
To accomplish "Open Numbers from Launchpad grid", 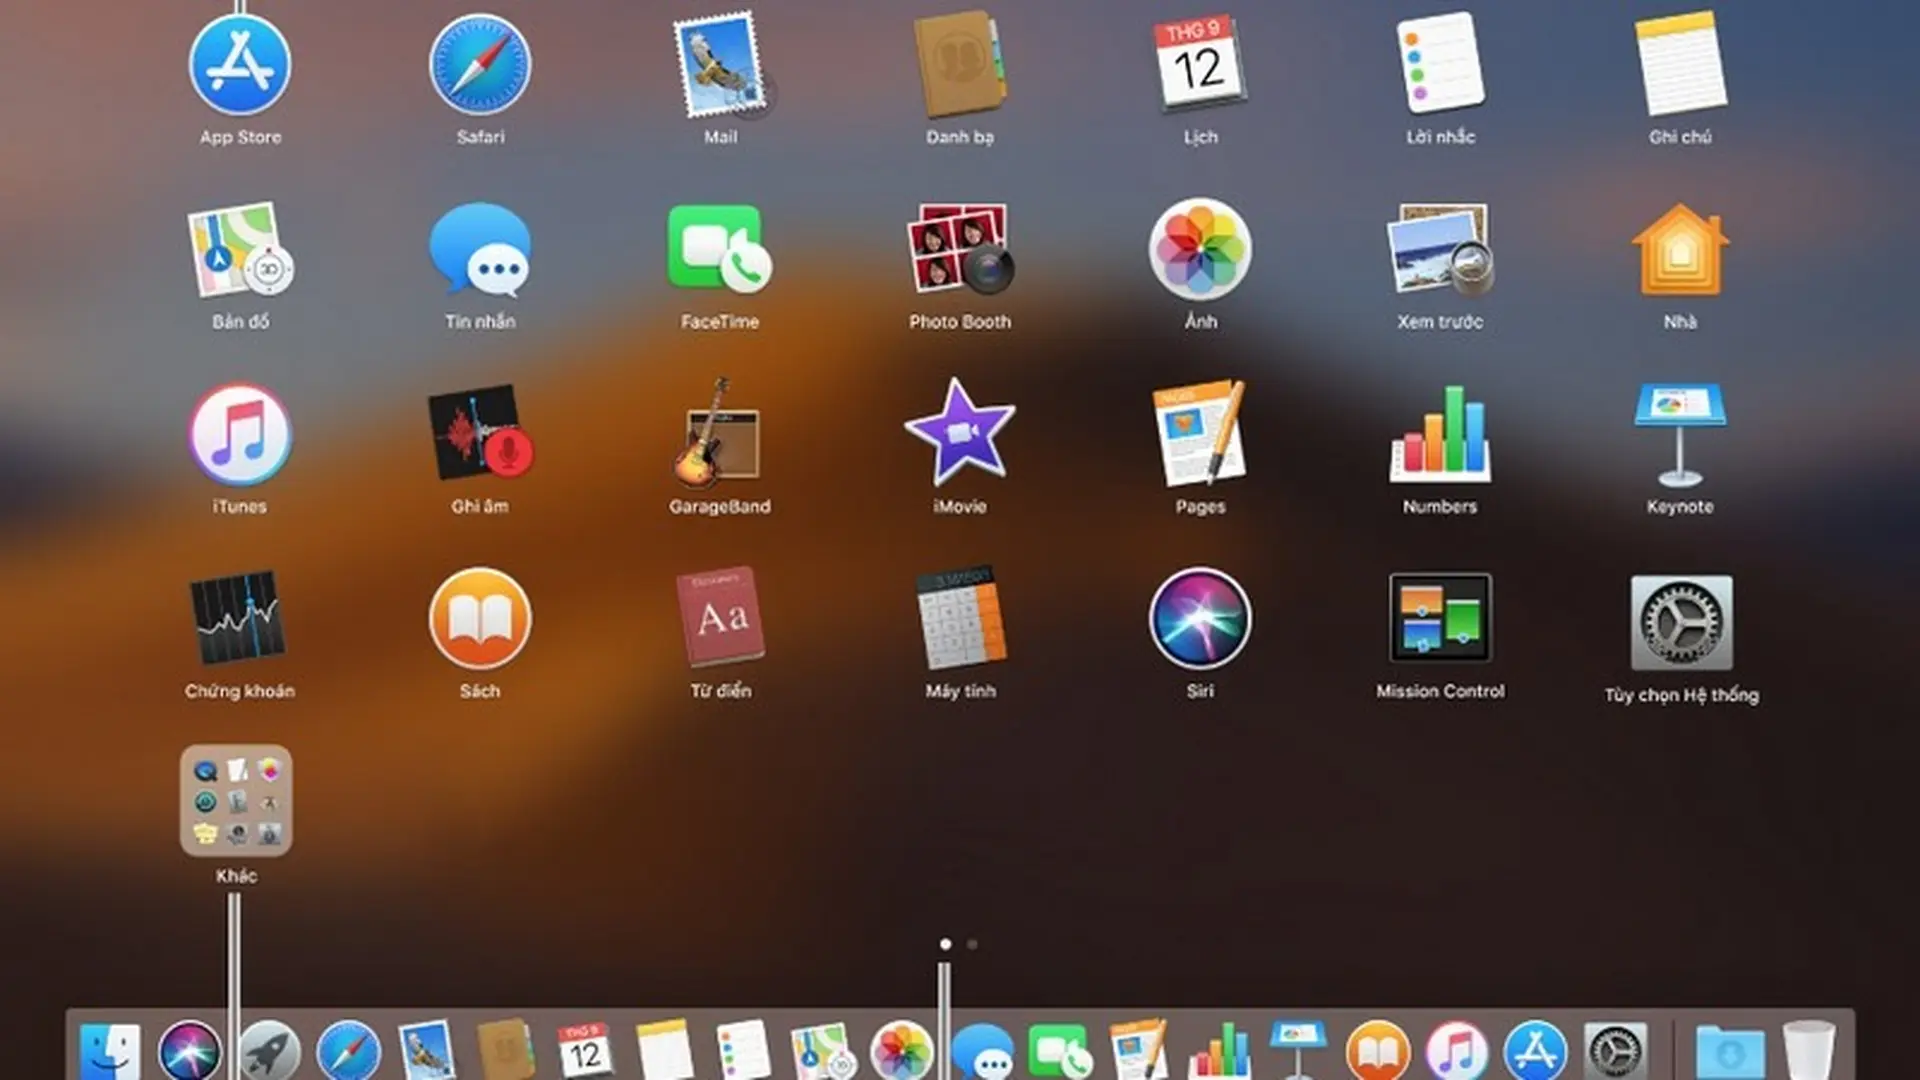I will (x=1440, y=435).
